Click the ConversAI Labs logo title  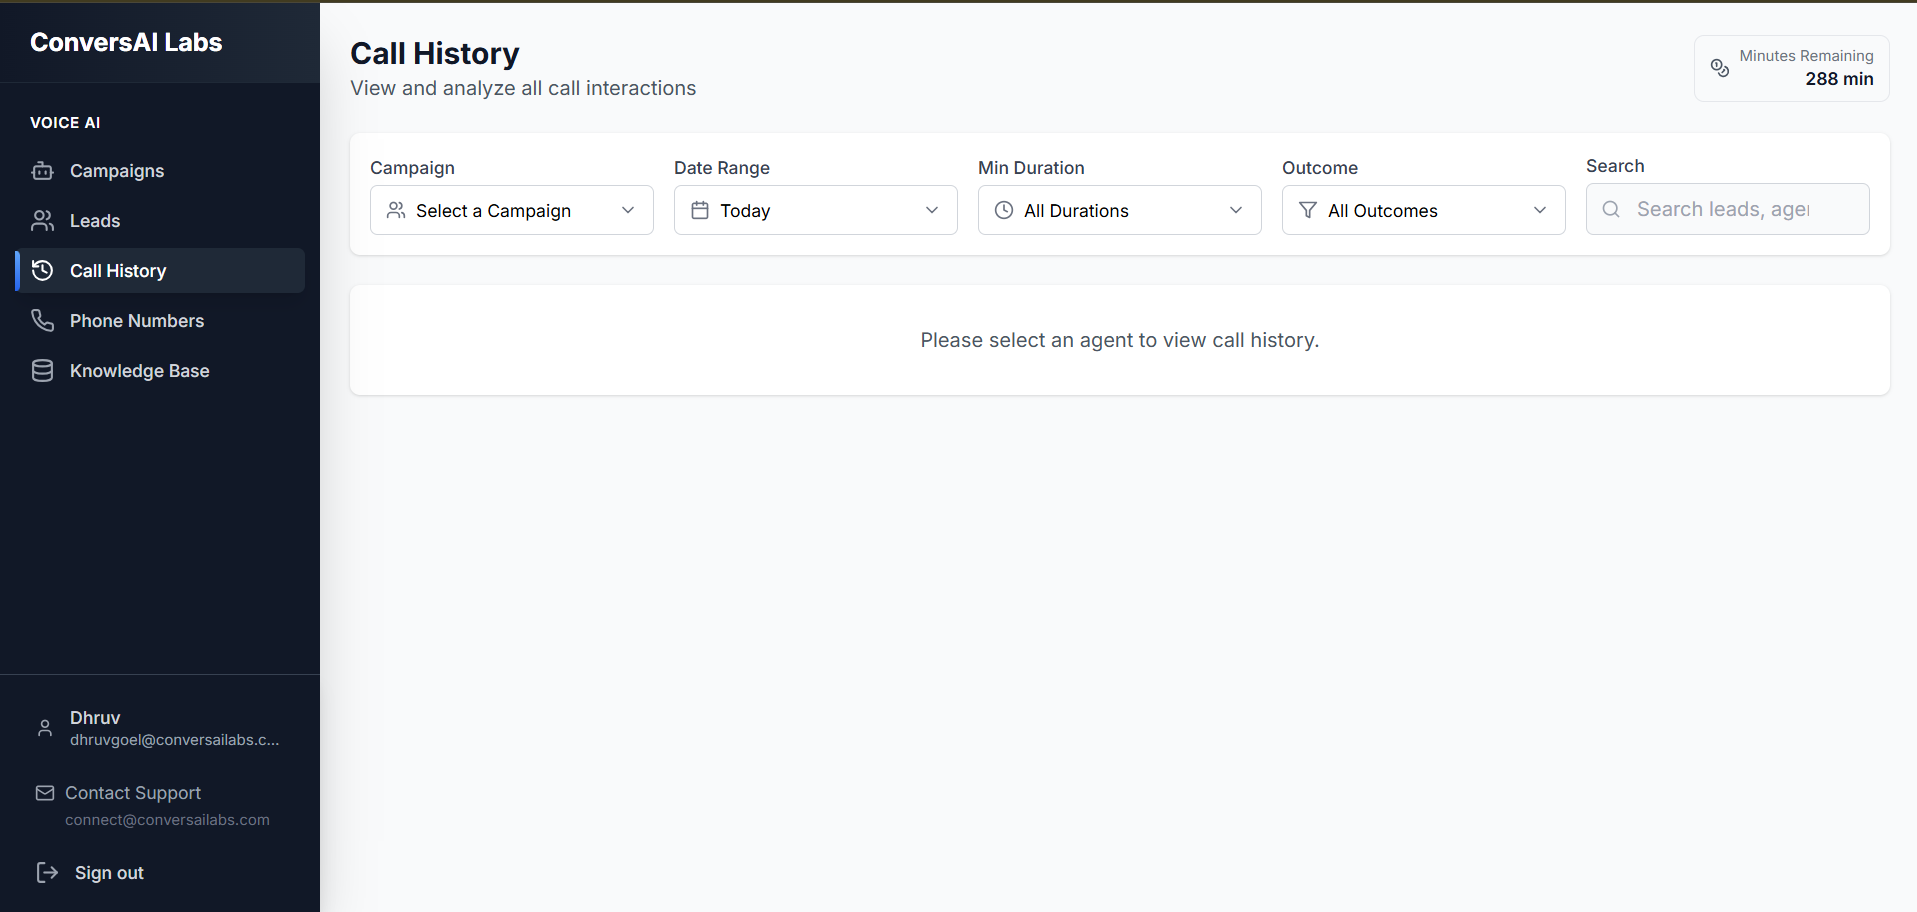pyautogui.click(x=126, y=42)
